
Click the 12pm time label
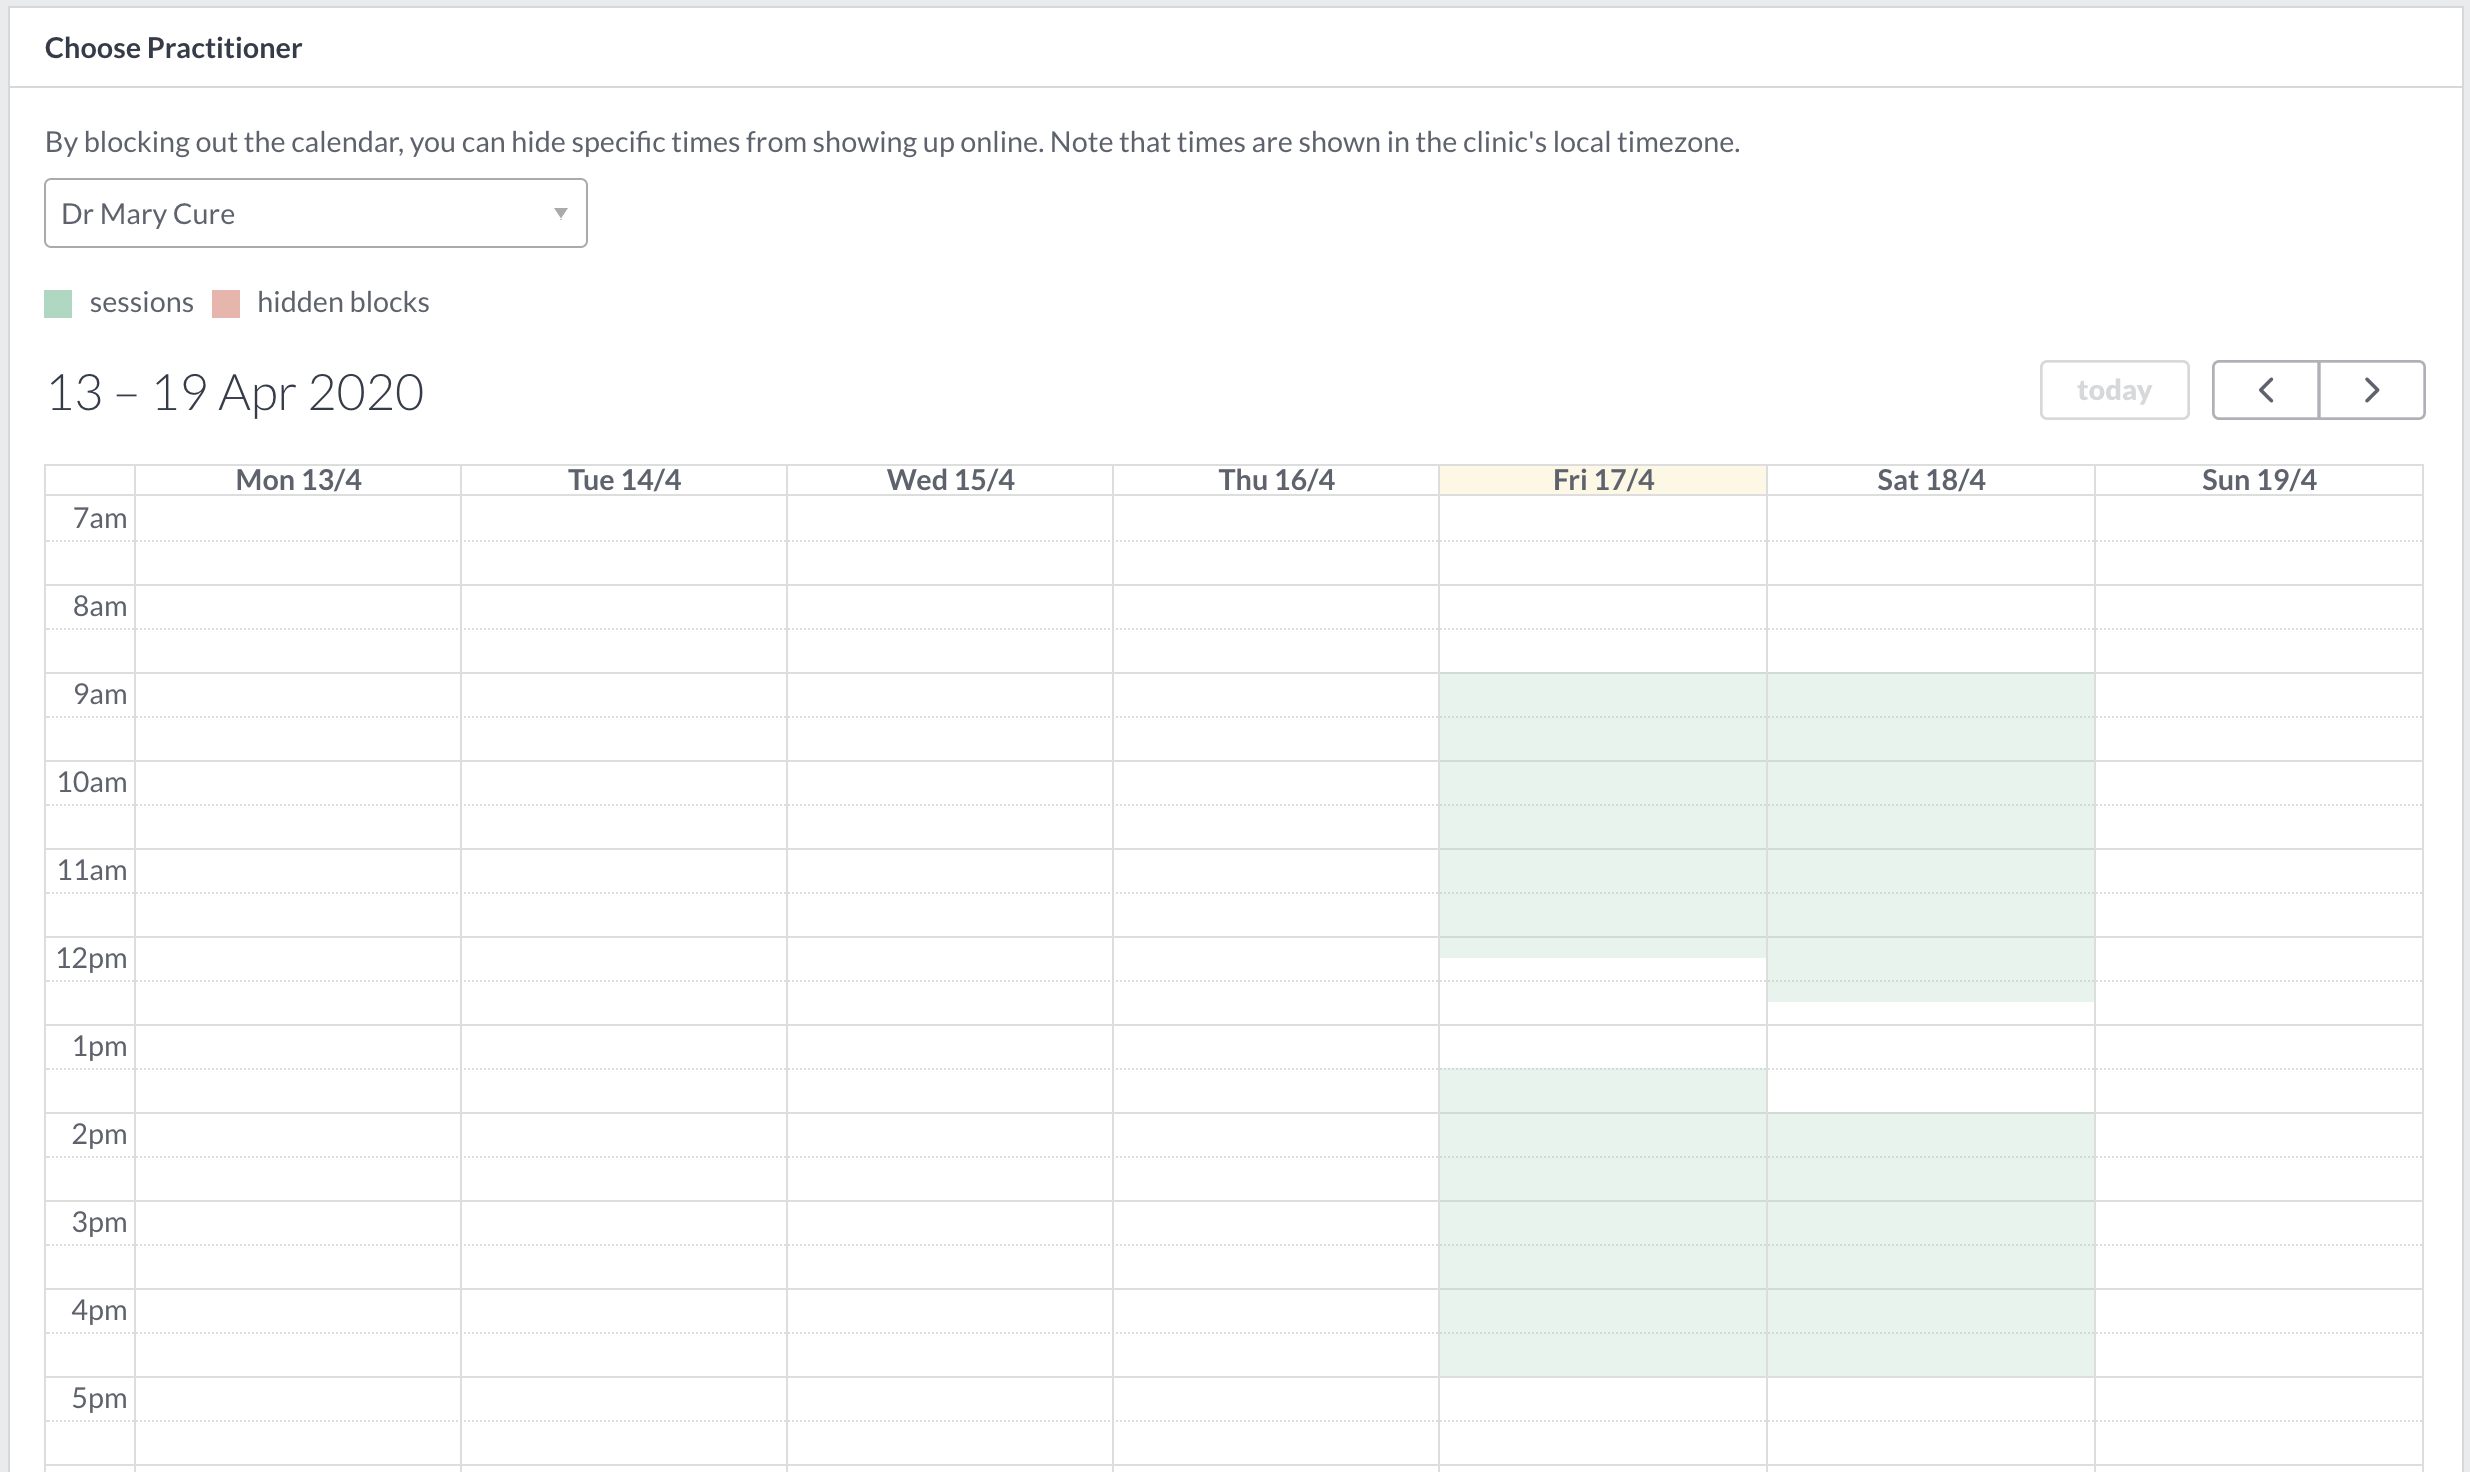click(92, 958)
